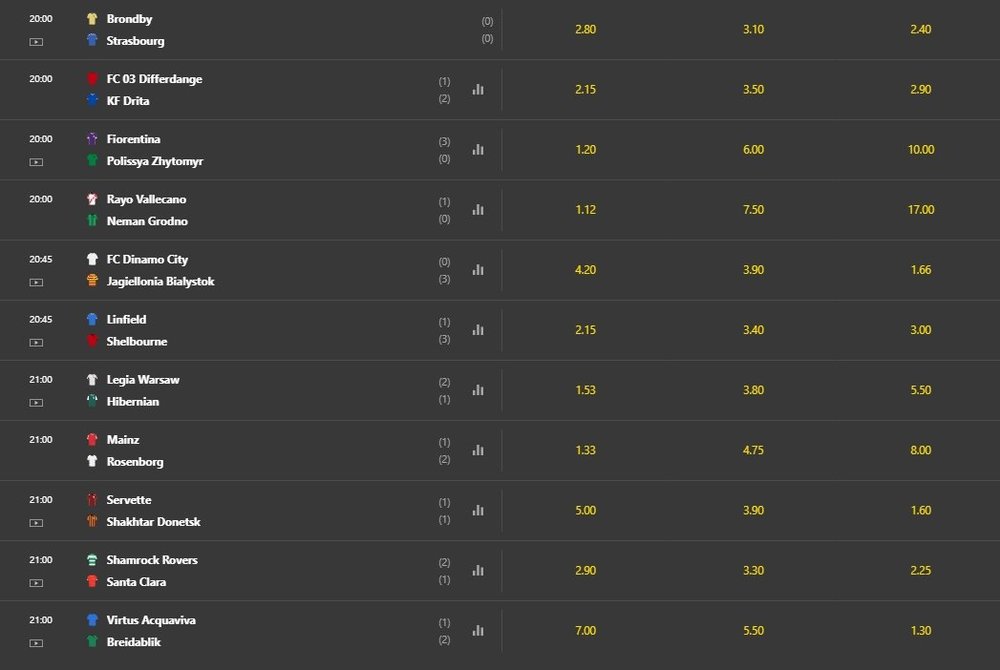Open the Mainz team link
The image size is (1000, 670).
123,440
